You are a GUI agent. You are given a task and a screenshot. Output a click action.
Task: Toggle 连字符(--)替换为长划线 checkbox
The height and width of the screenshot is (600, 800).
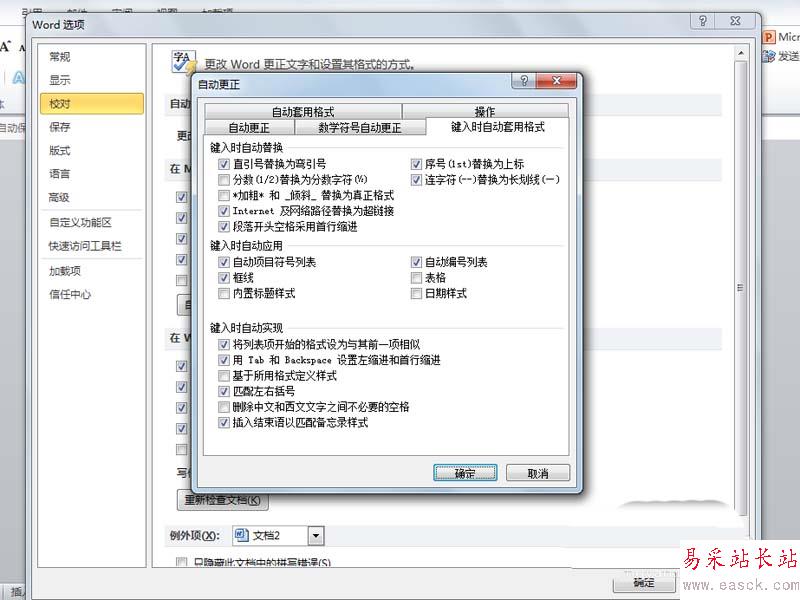tap(416, 180)
